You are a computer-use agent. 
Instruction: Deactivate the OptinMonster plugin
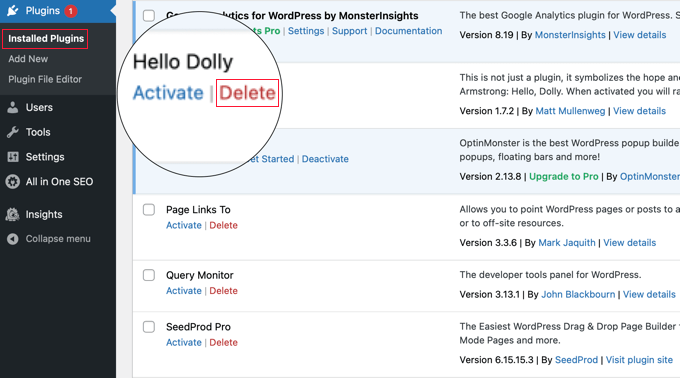coord(325,159)
